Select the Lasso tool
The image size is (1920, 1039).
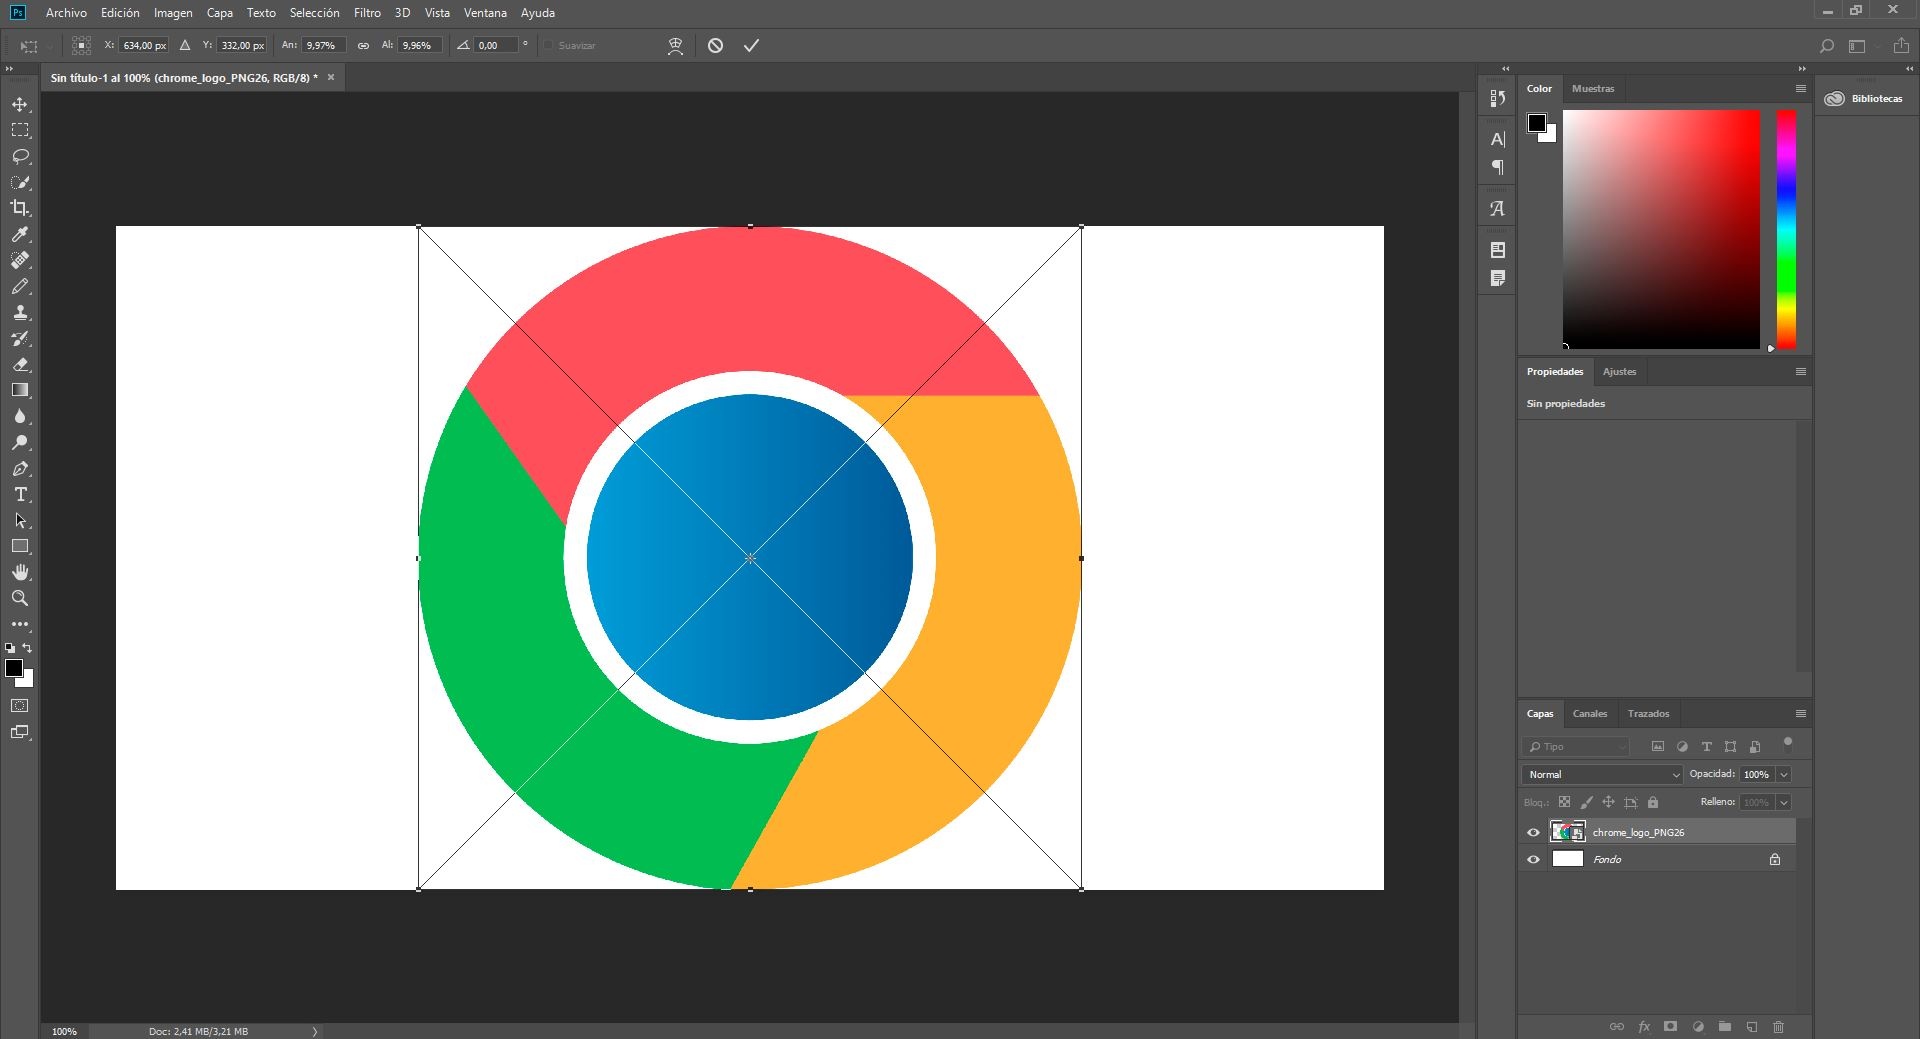point(20,157)
